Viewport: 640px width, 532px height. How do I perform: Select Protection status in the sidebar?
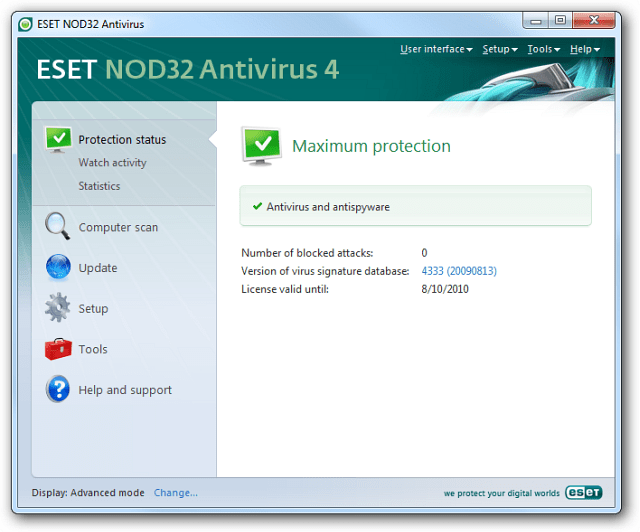pyautogui.click(x=122, y=140)
